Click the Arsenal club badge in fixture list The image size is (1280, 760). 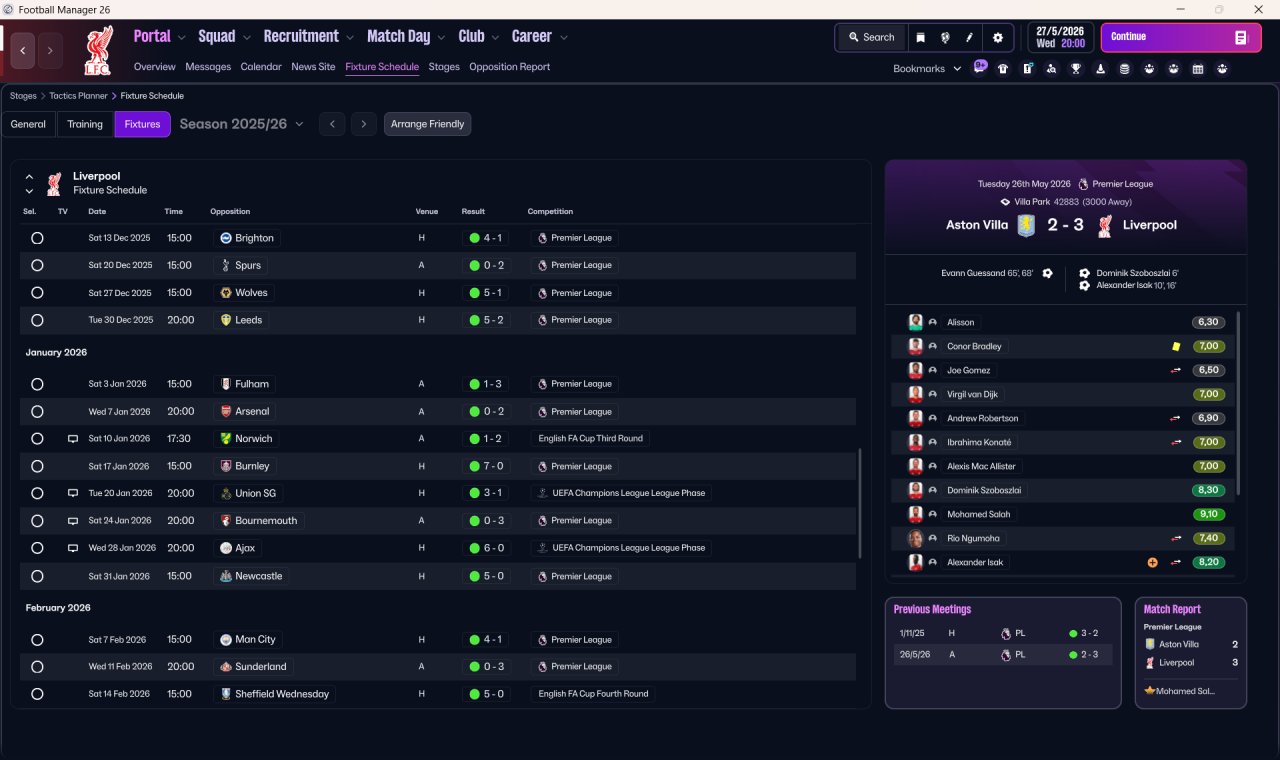pos(226,411)
